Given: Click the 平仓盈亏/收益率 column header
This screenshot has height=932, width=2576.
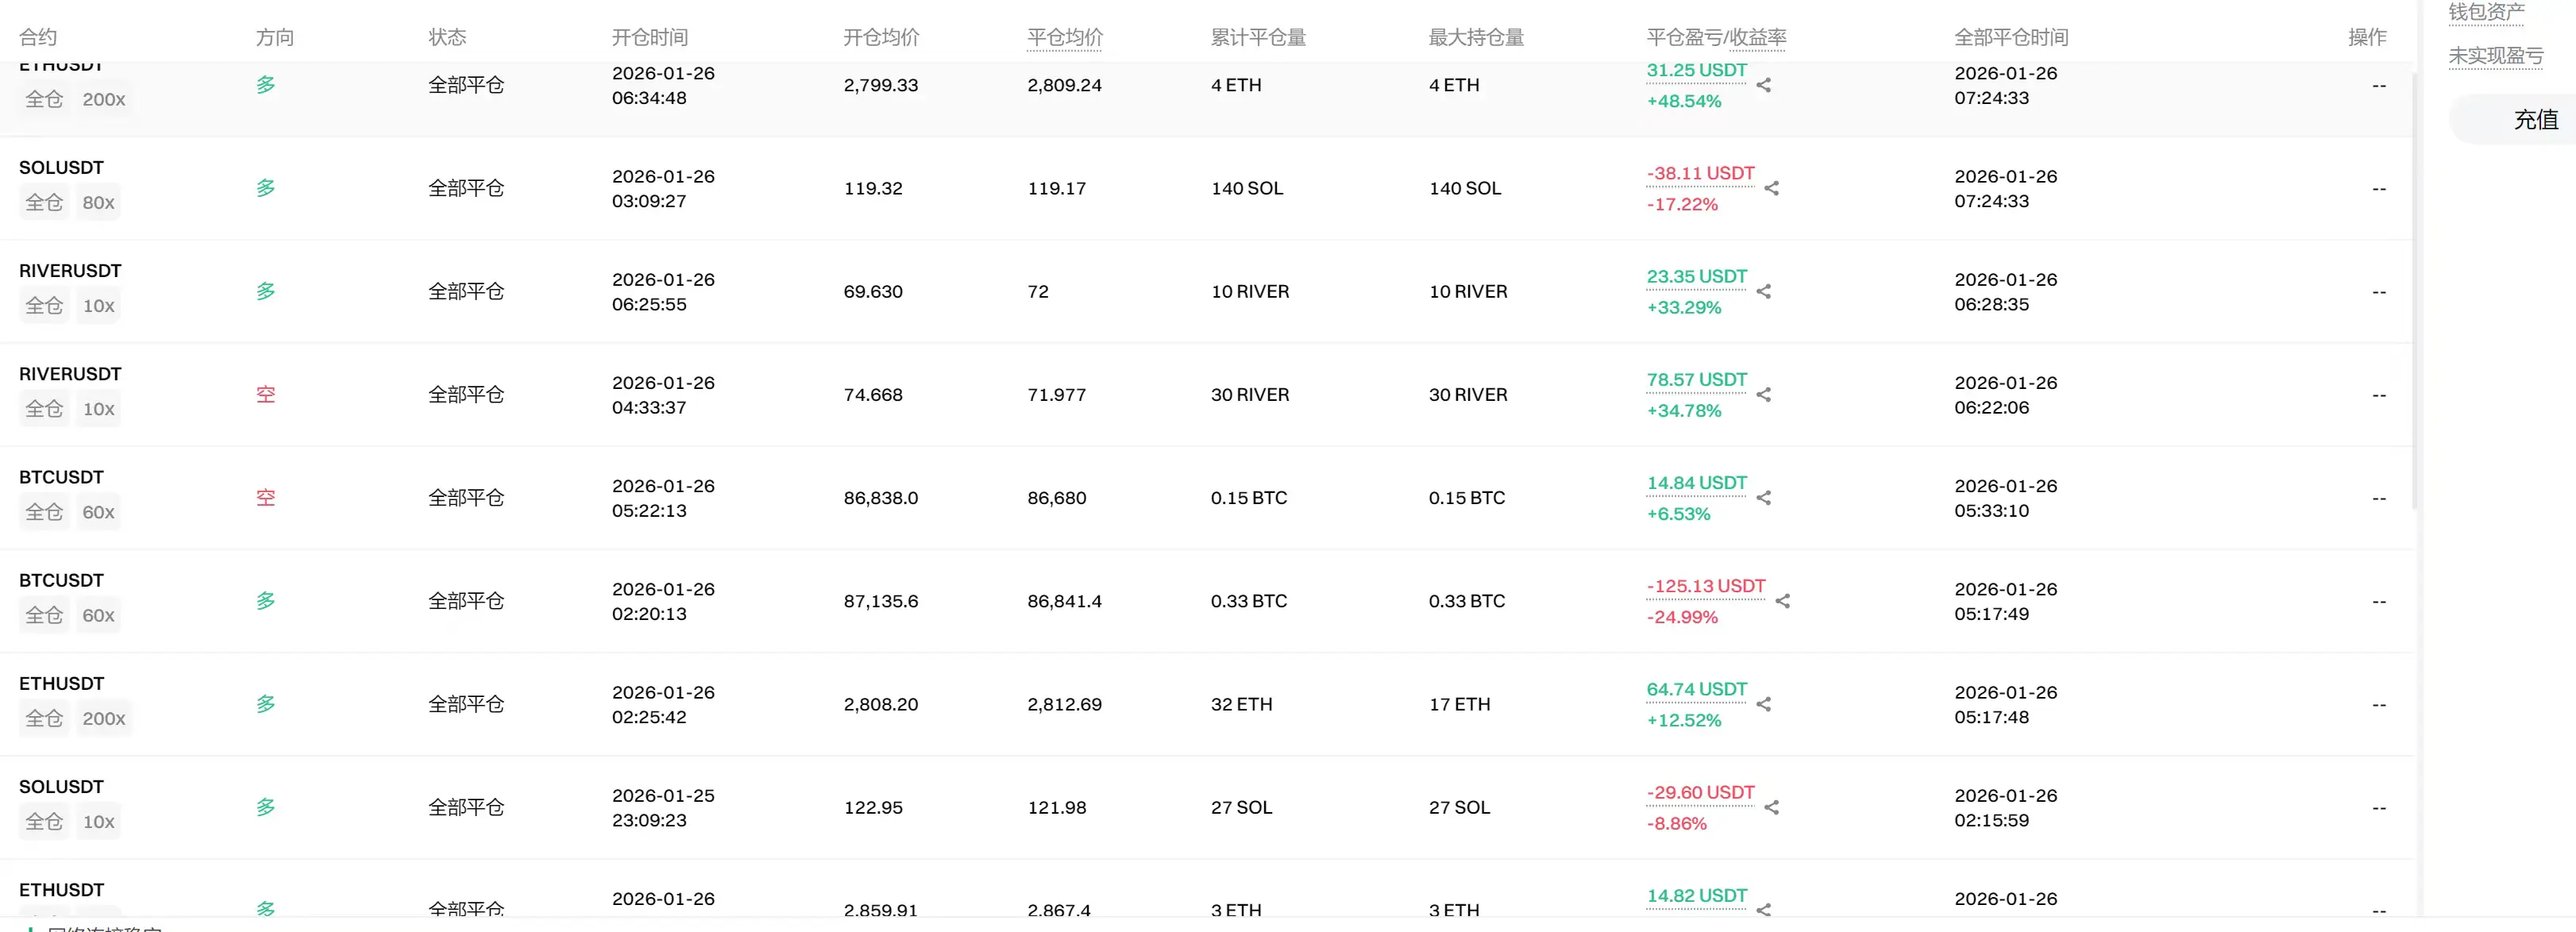Looking at the screenshot, I should (x=1716, y=38).
